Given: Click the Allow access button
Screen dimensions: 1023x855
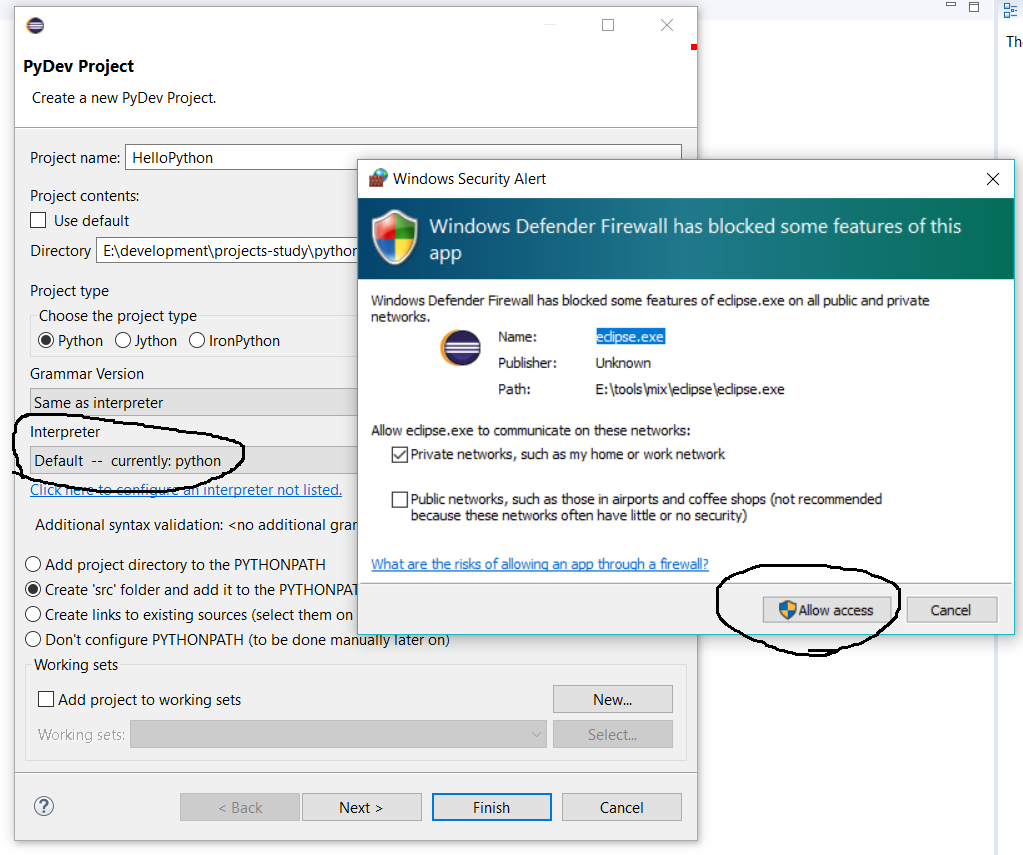Looking at the screenshot, I should pyautogui.click(x=827, y=610).
